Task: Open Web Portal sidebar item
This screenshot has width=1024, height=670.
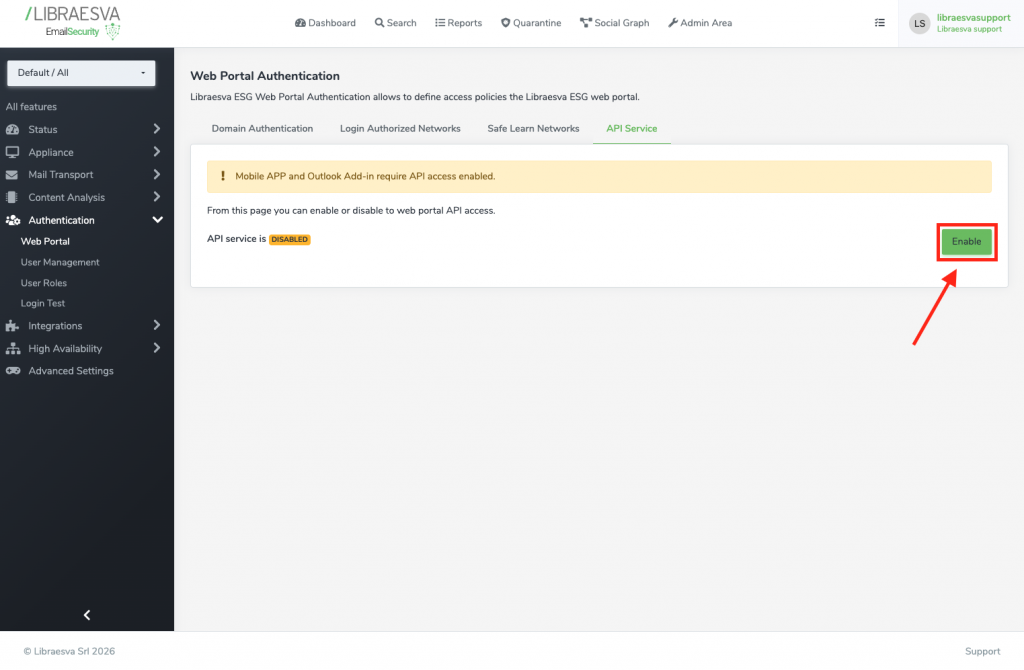Action: point(45,242)
